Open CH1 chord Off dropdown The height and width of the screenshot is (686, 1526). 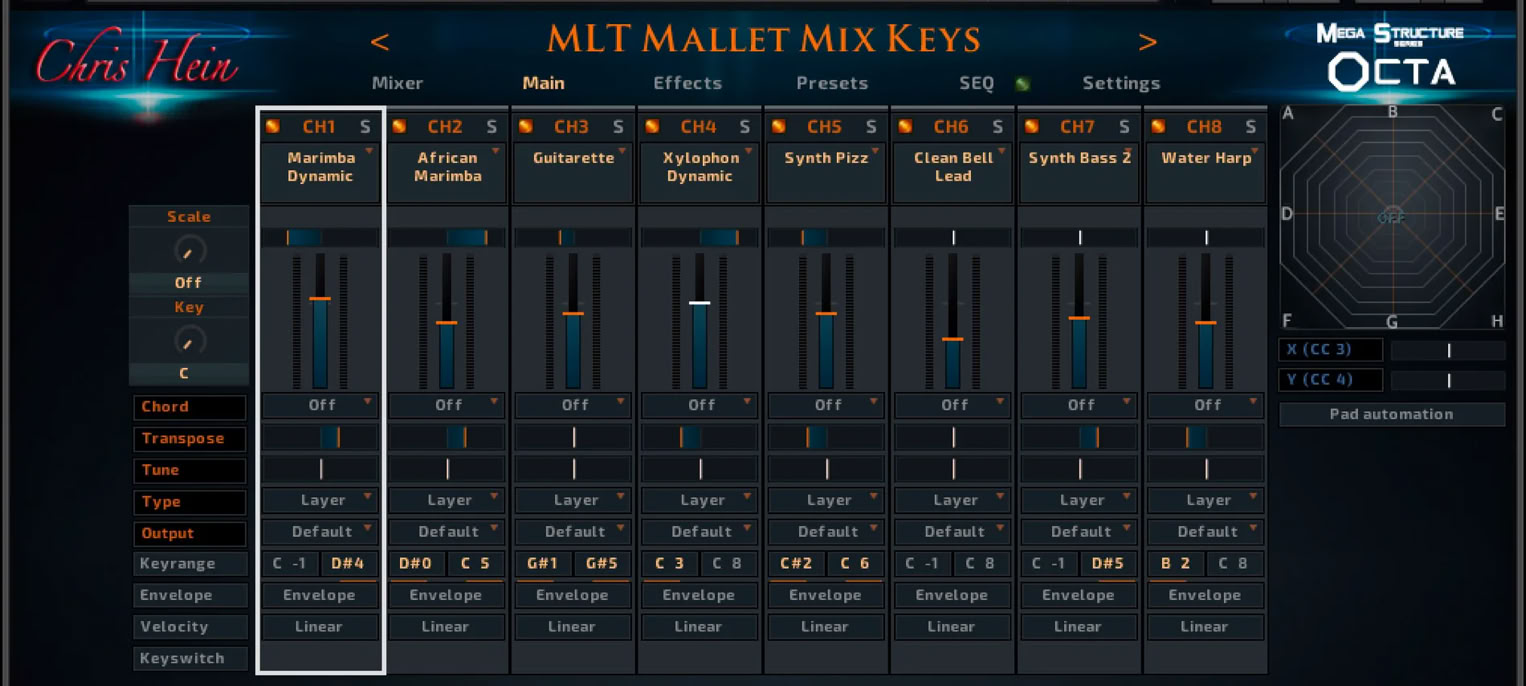pos(321,405)
